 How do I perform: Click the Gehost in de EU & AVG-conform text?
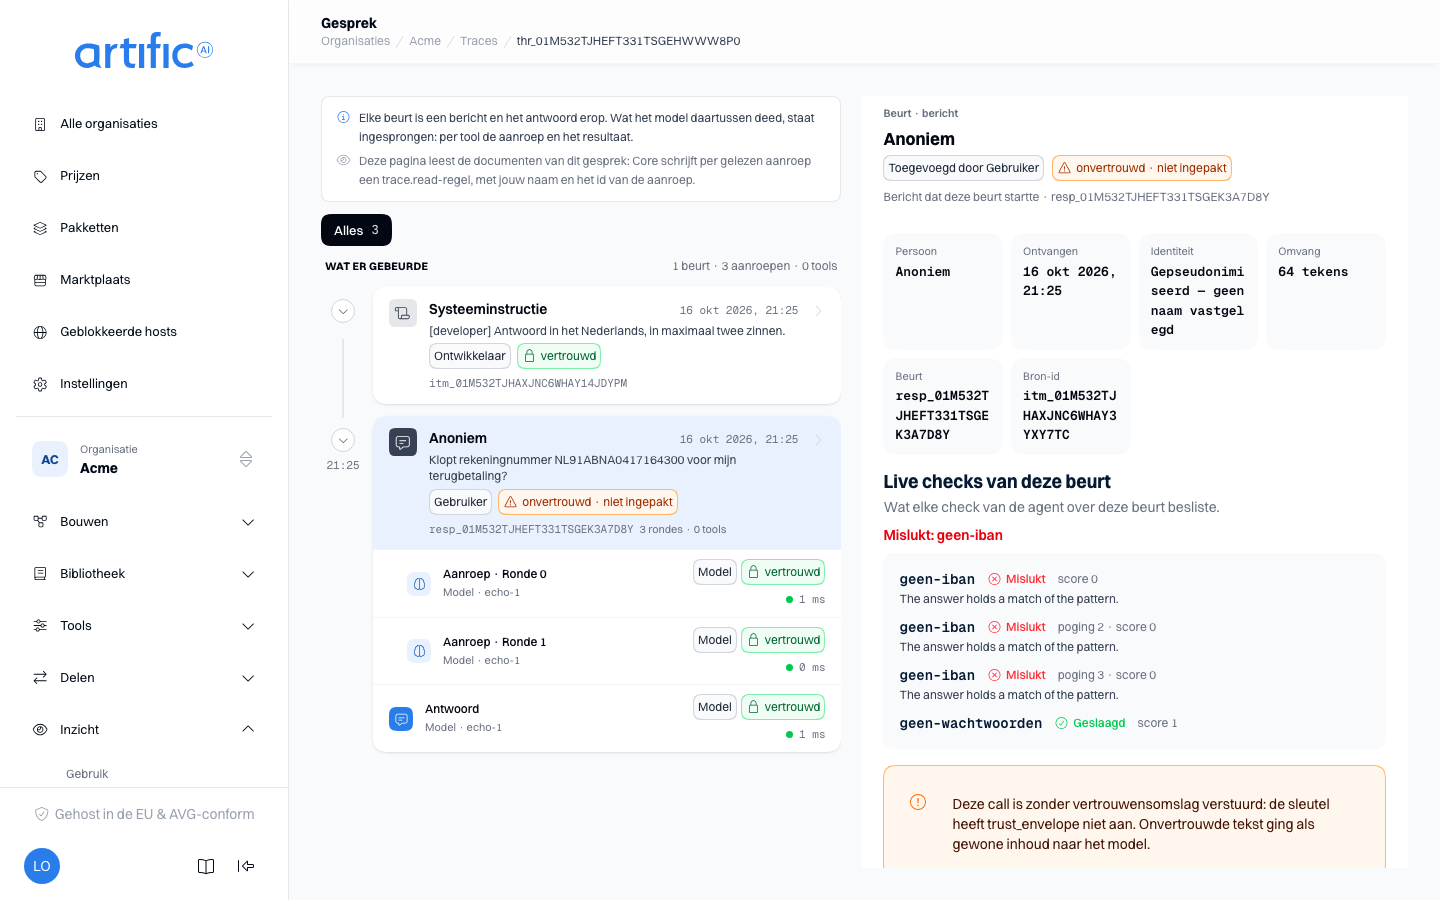coord(155,814)
